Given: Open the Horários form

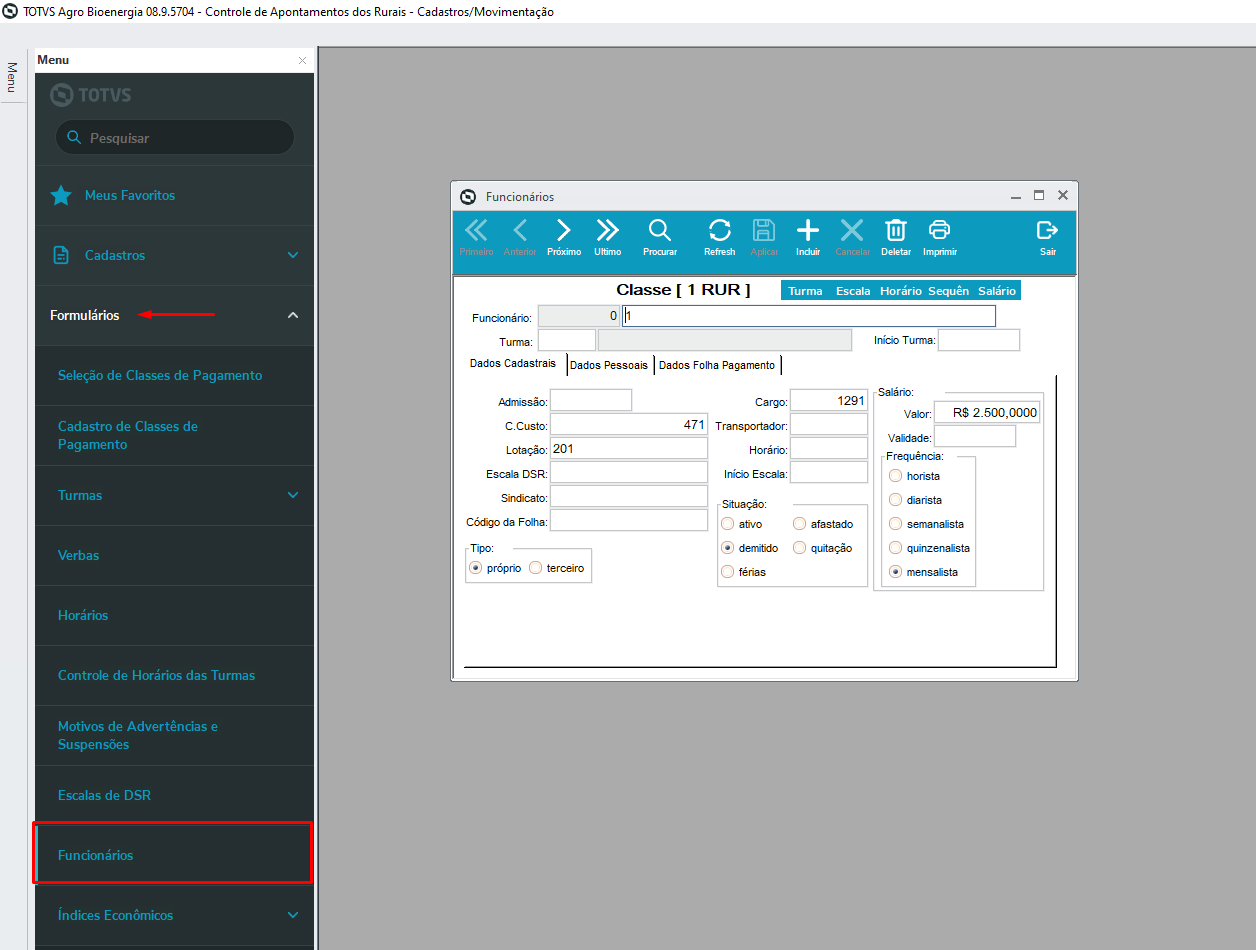Looking at the screenshot, I should click(x=174, y=615).
